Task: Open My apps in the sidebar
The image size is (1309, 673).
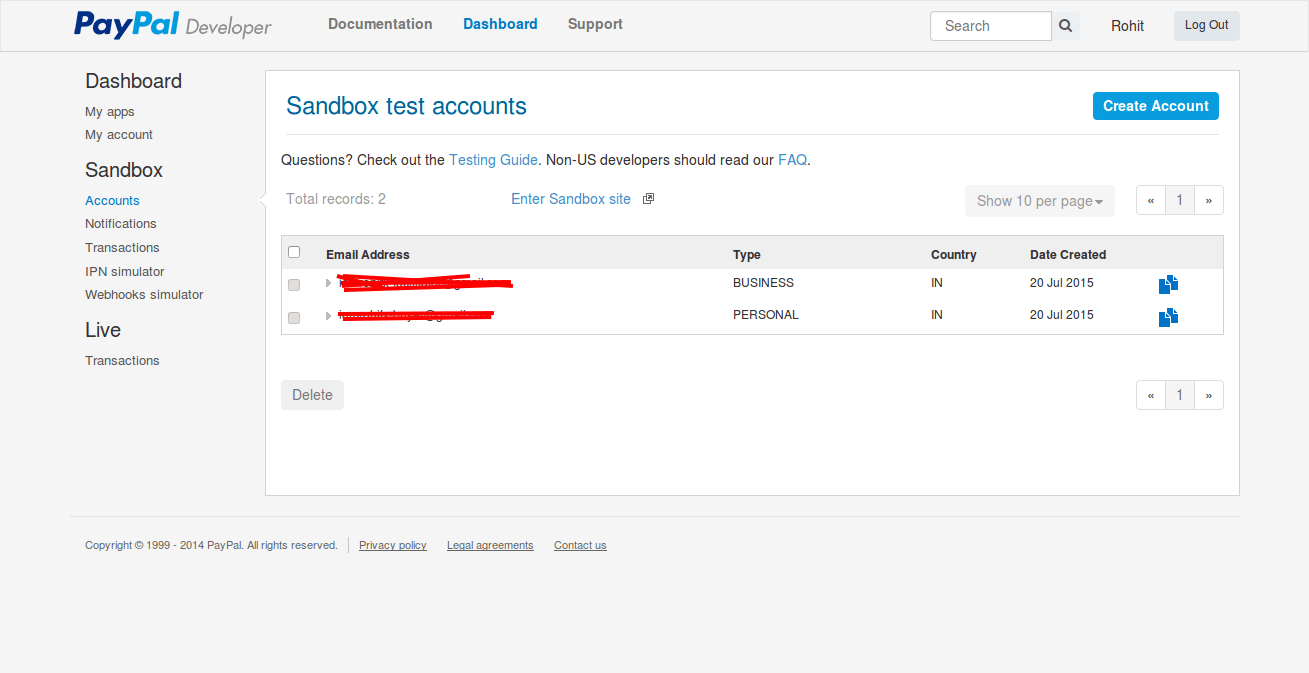Action: point(110,112)
